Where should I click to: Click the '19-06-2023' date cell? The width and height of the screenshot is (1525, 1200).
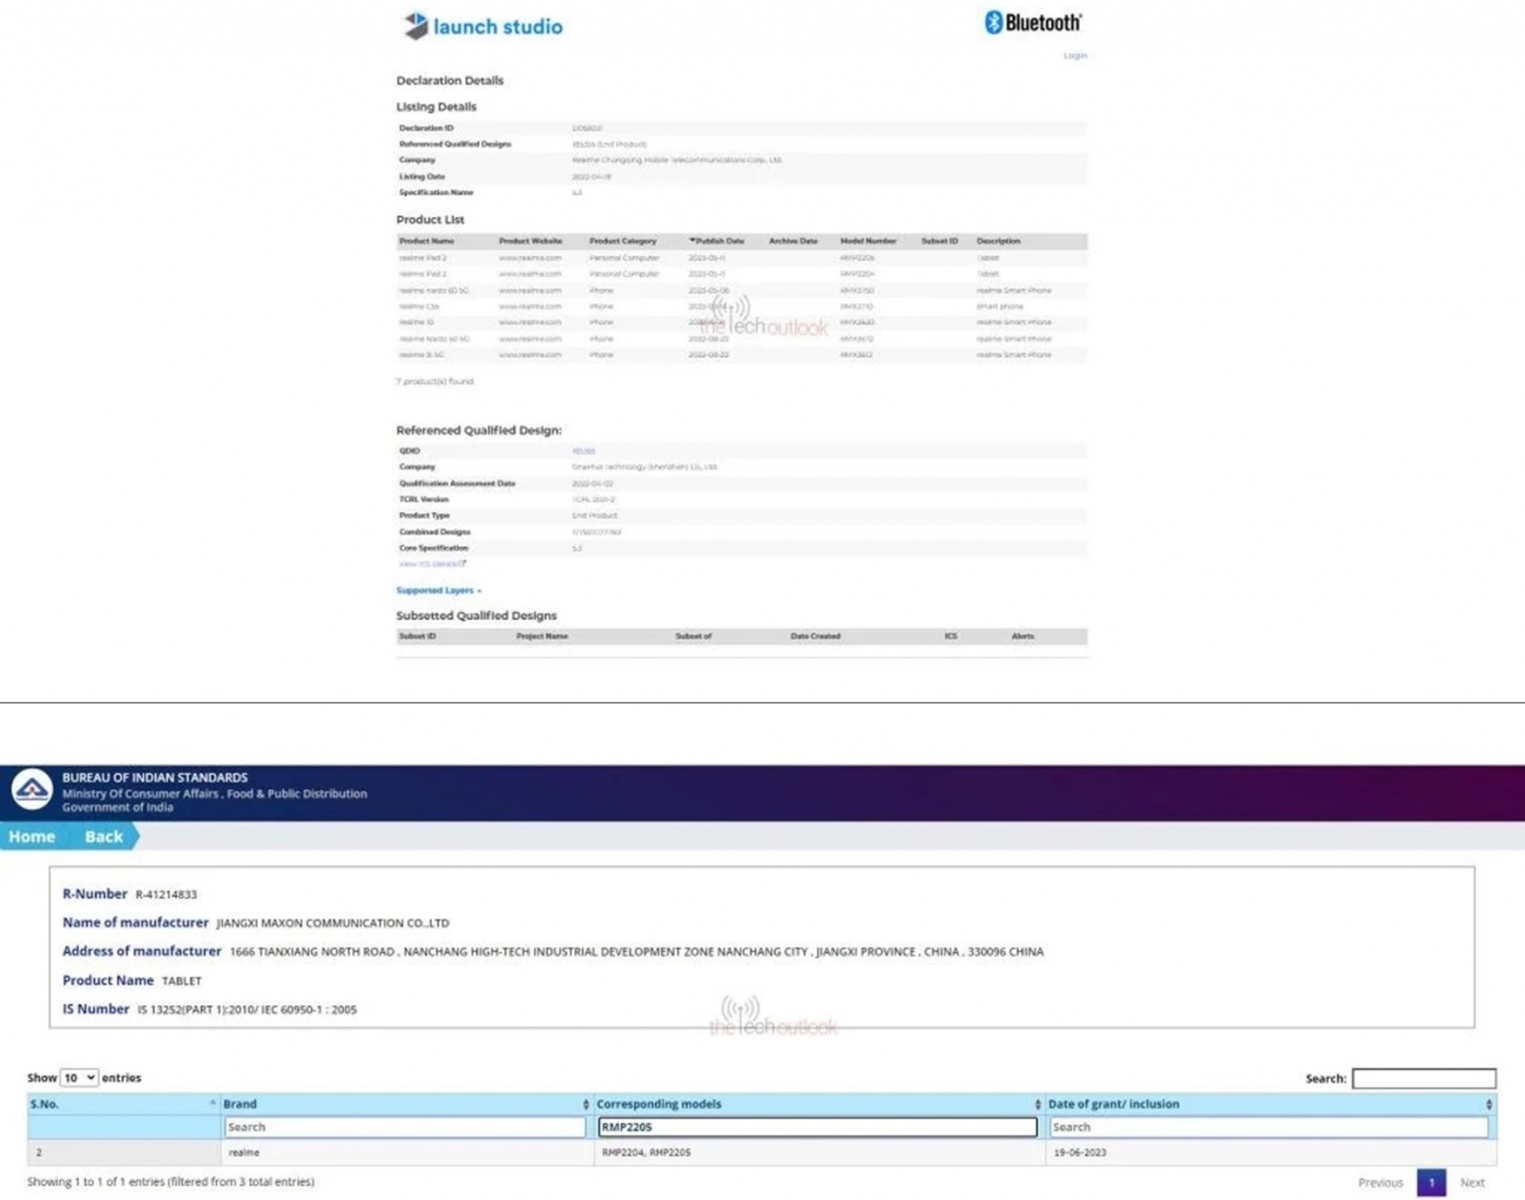(x=1080, y=1152)
